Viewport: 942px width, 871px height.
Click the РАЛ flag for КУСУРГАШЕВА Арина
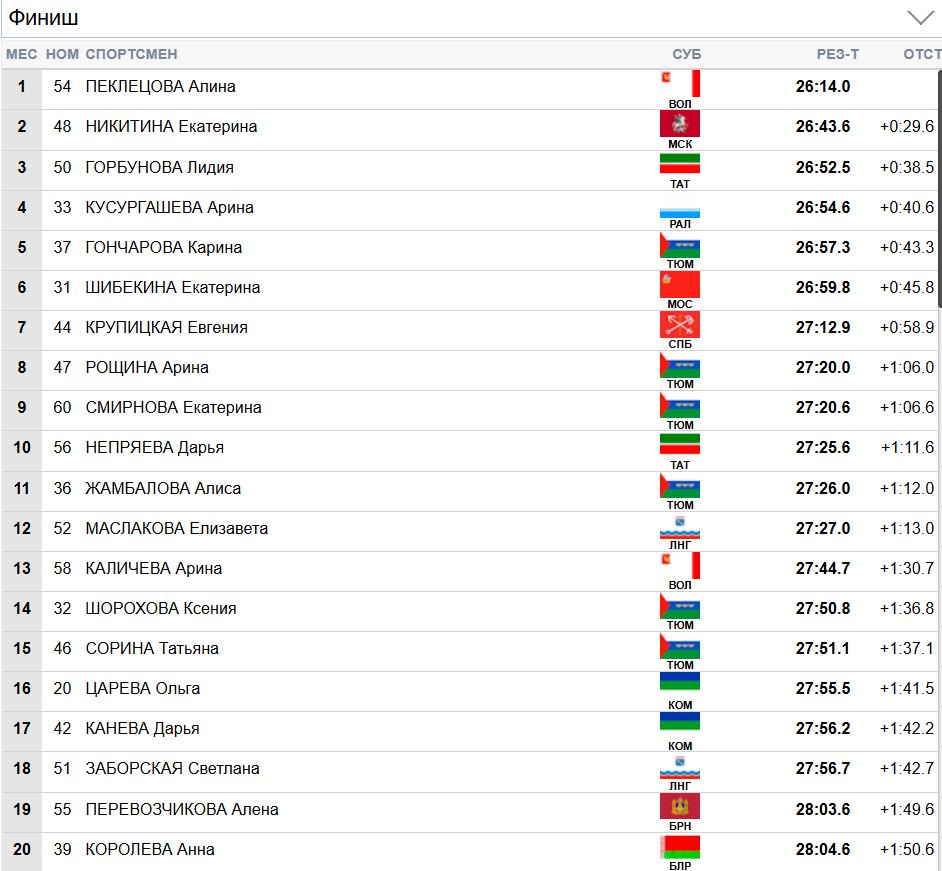pos(680,212)
